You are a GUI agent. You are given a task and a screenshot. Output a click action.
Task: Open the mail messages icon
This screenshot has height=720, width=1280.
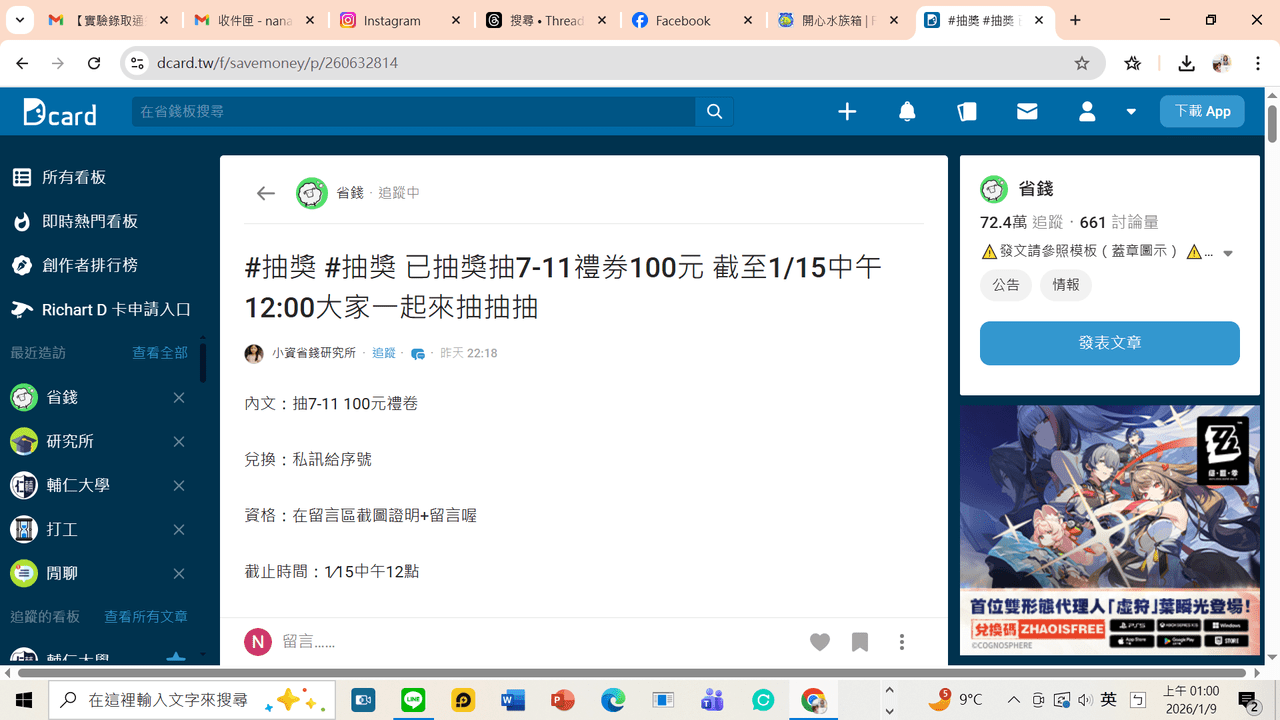(x=1027, y=112)
